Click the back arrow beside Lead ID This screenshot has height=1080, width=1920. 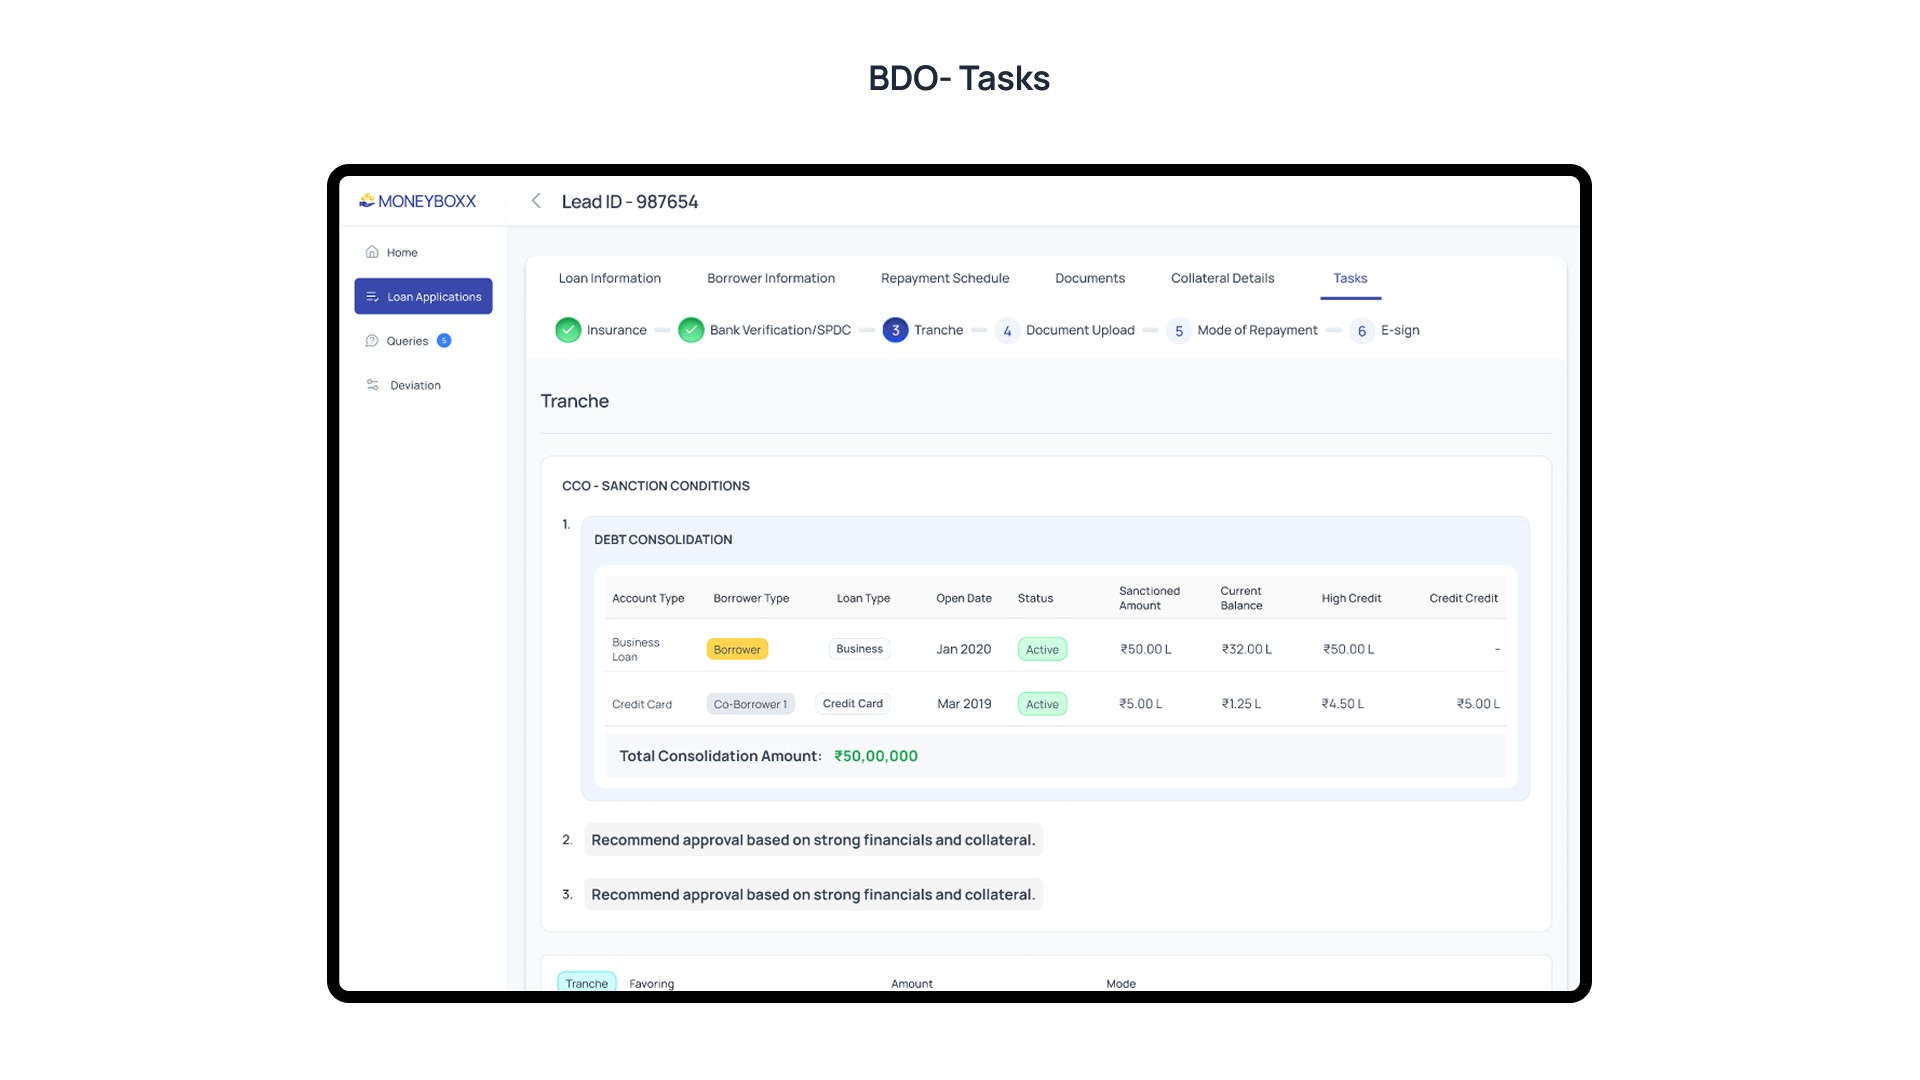[x=536, y=201]
